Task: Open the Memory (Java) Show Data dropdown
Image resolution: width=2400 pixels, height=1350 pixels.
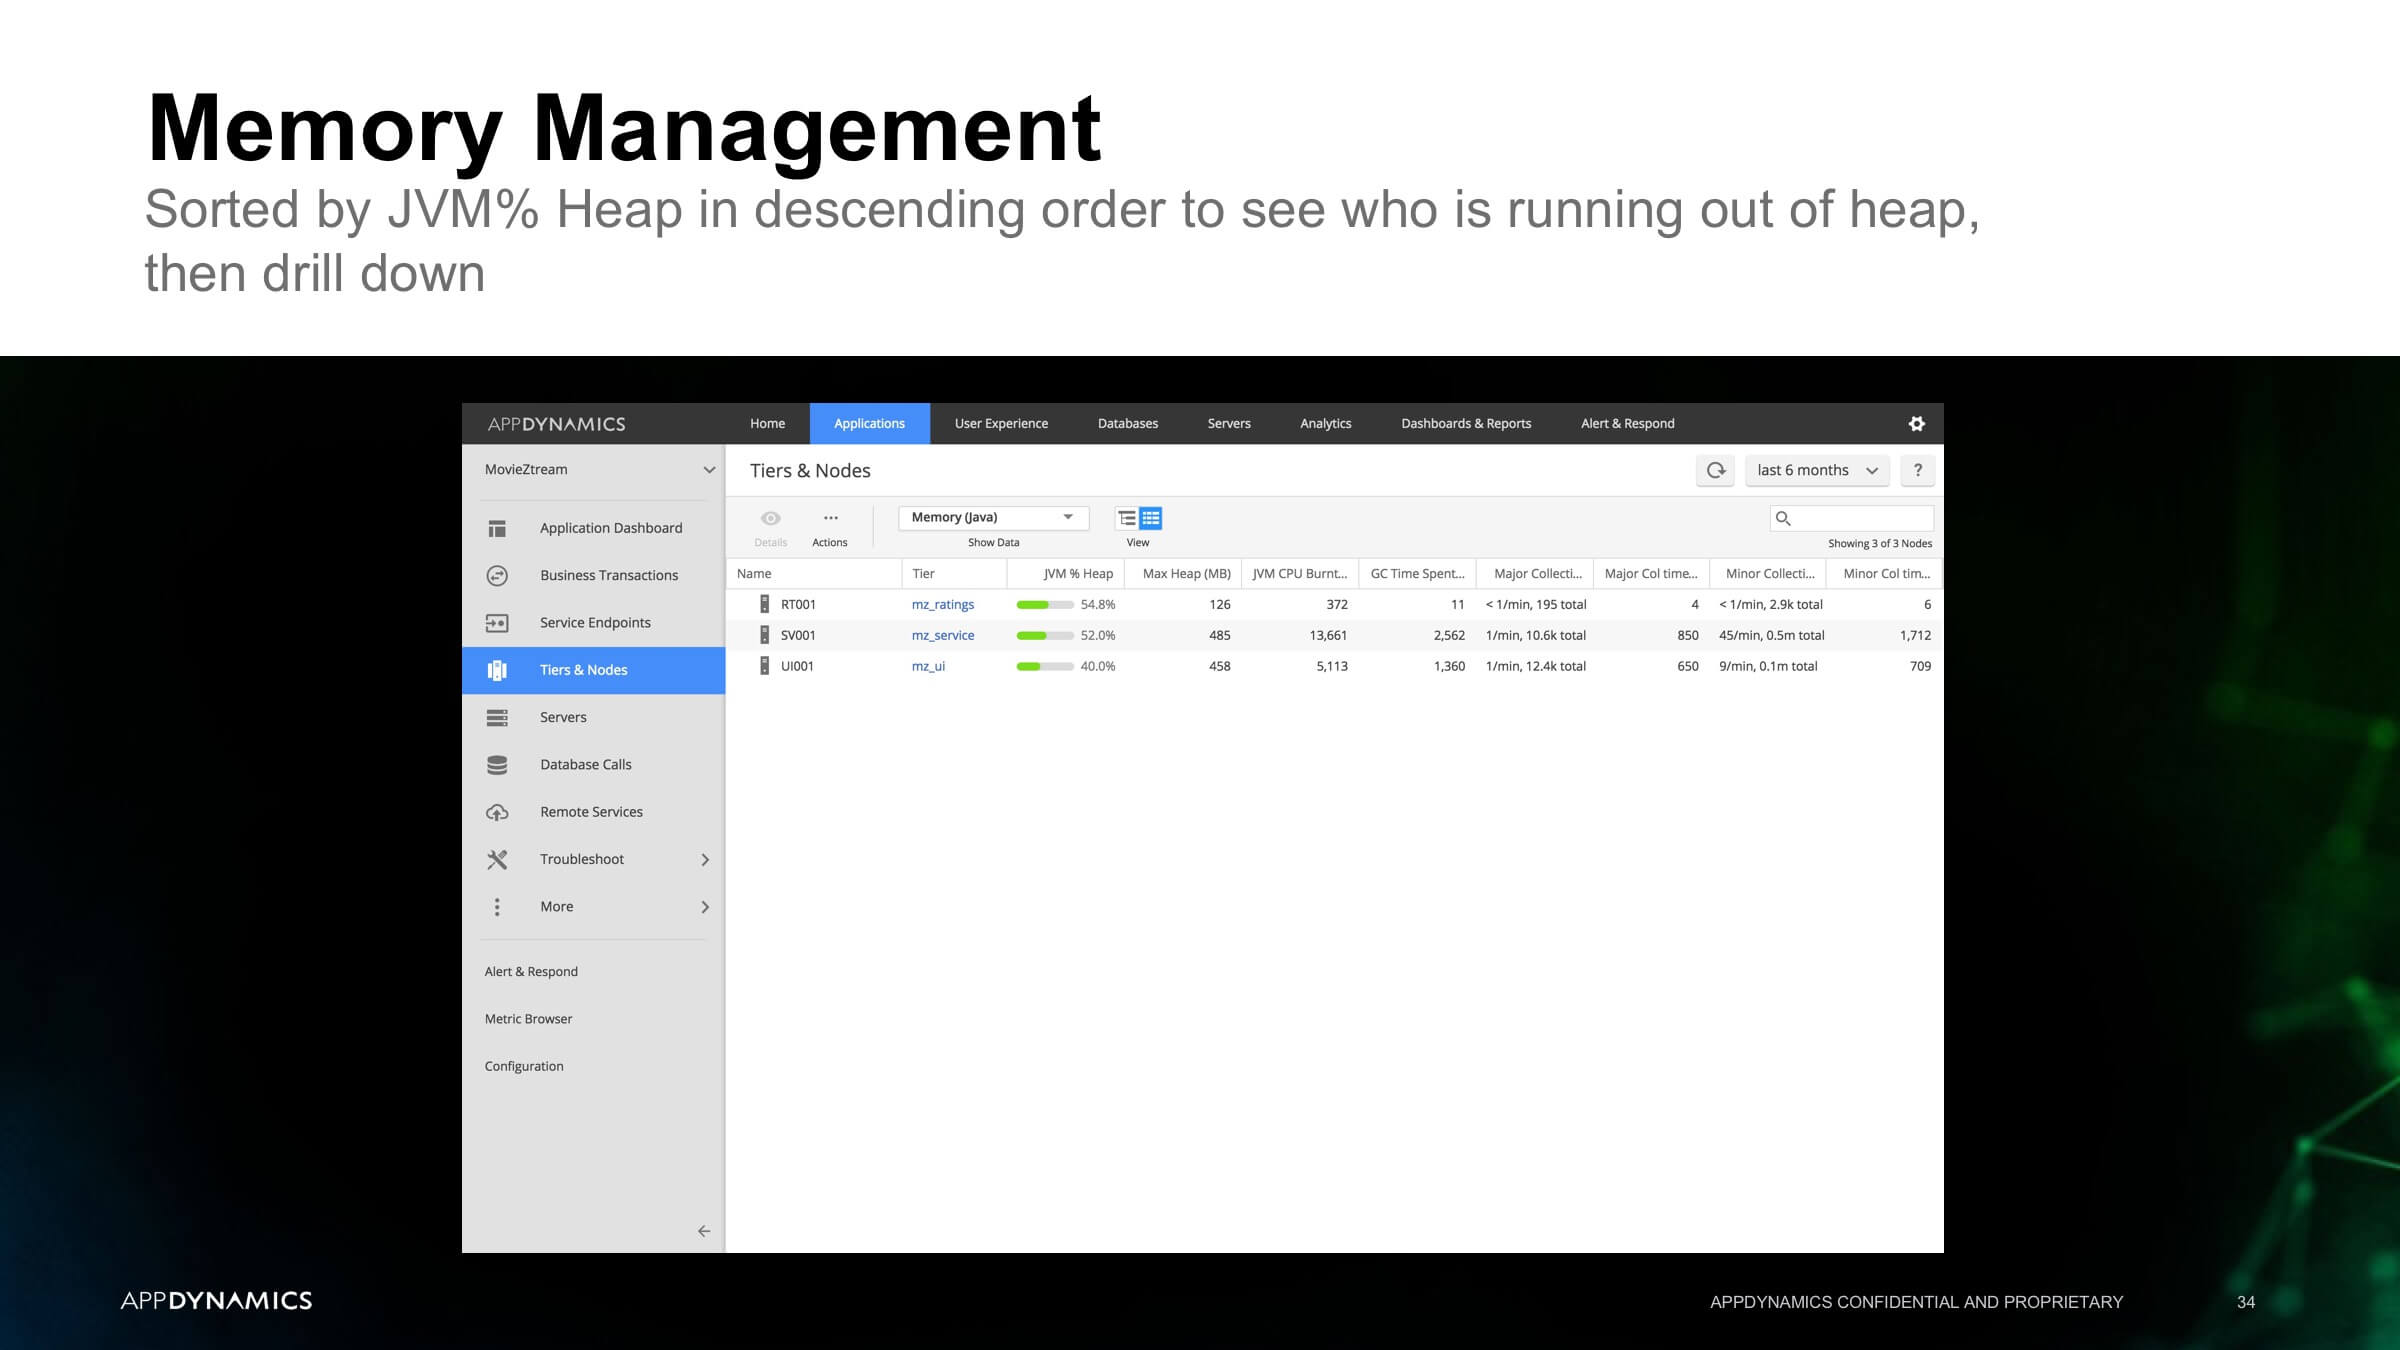Action: point(993,517)
